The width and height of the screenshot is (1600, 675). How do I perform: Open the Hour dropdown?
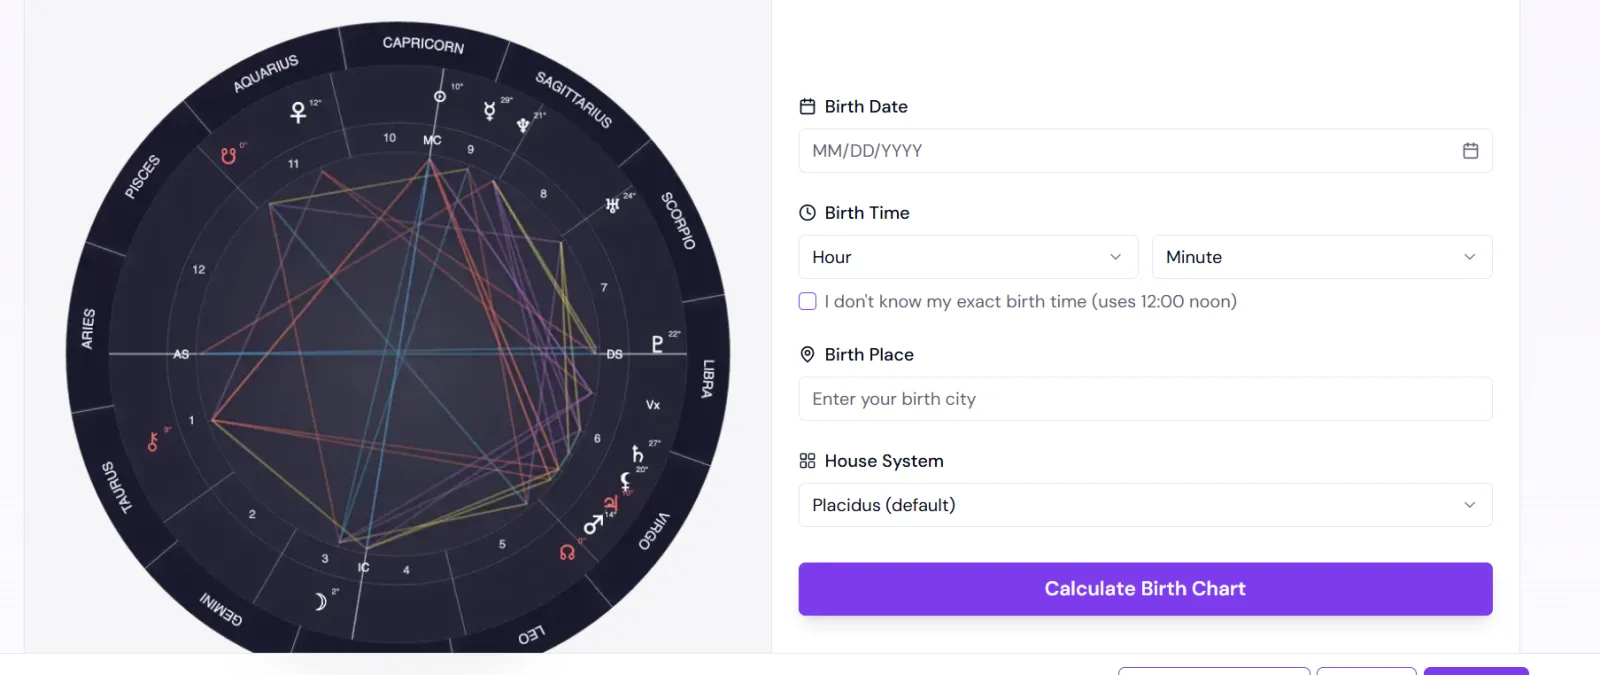click(968, 257)
